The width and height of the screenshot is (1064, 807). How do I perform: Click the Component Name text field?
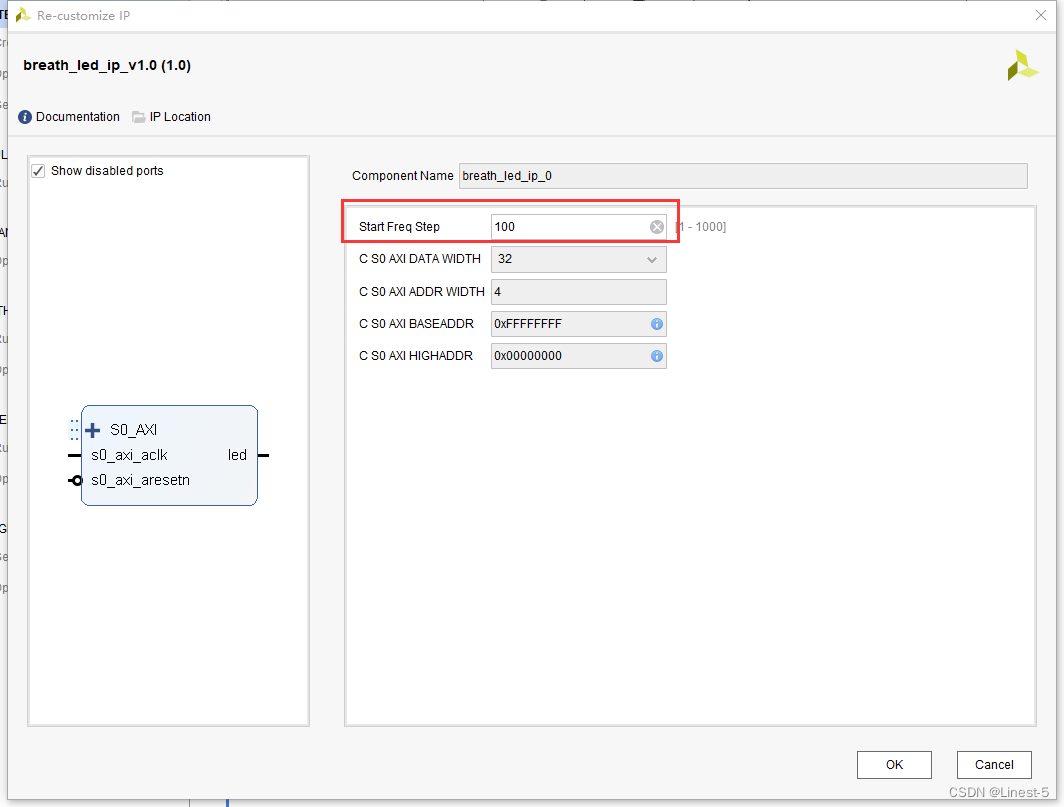click(x=742, y=176)
